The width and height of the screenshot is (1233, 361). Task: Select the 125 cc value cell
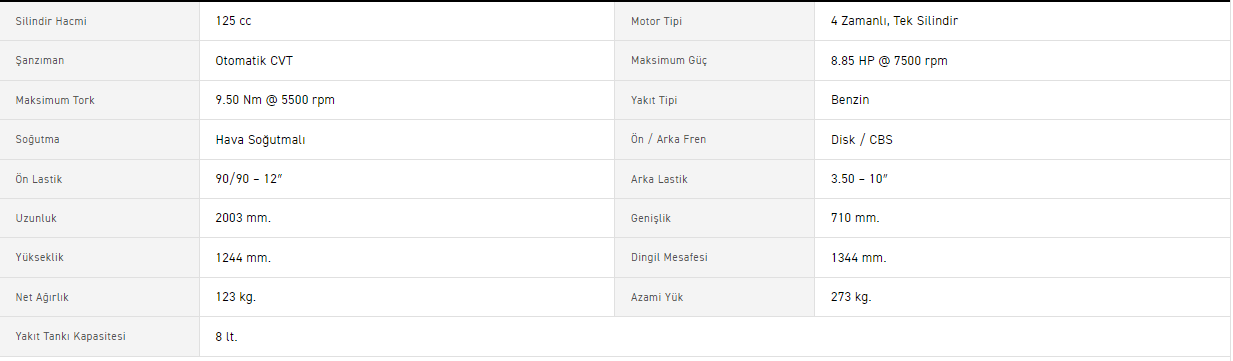[x=407, y=21]
